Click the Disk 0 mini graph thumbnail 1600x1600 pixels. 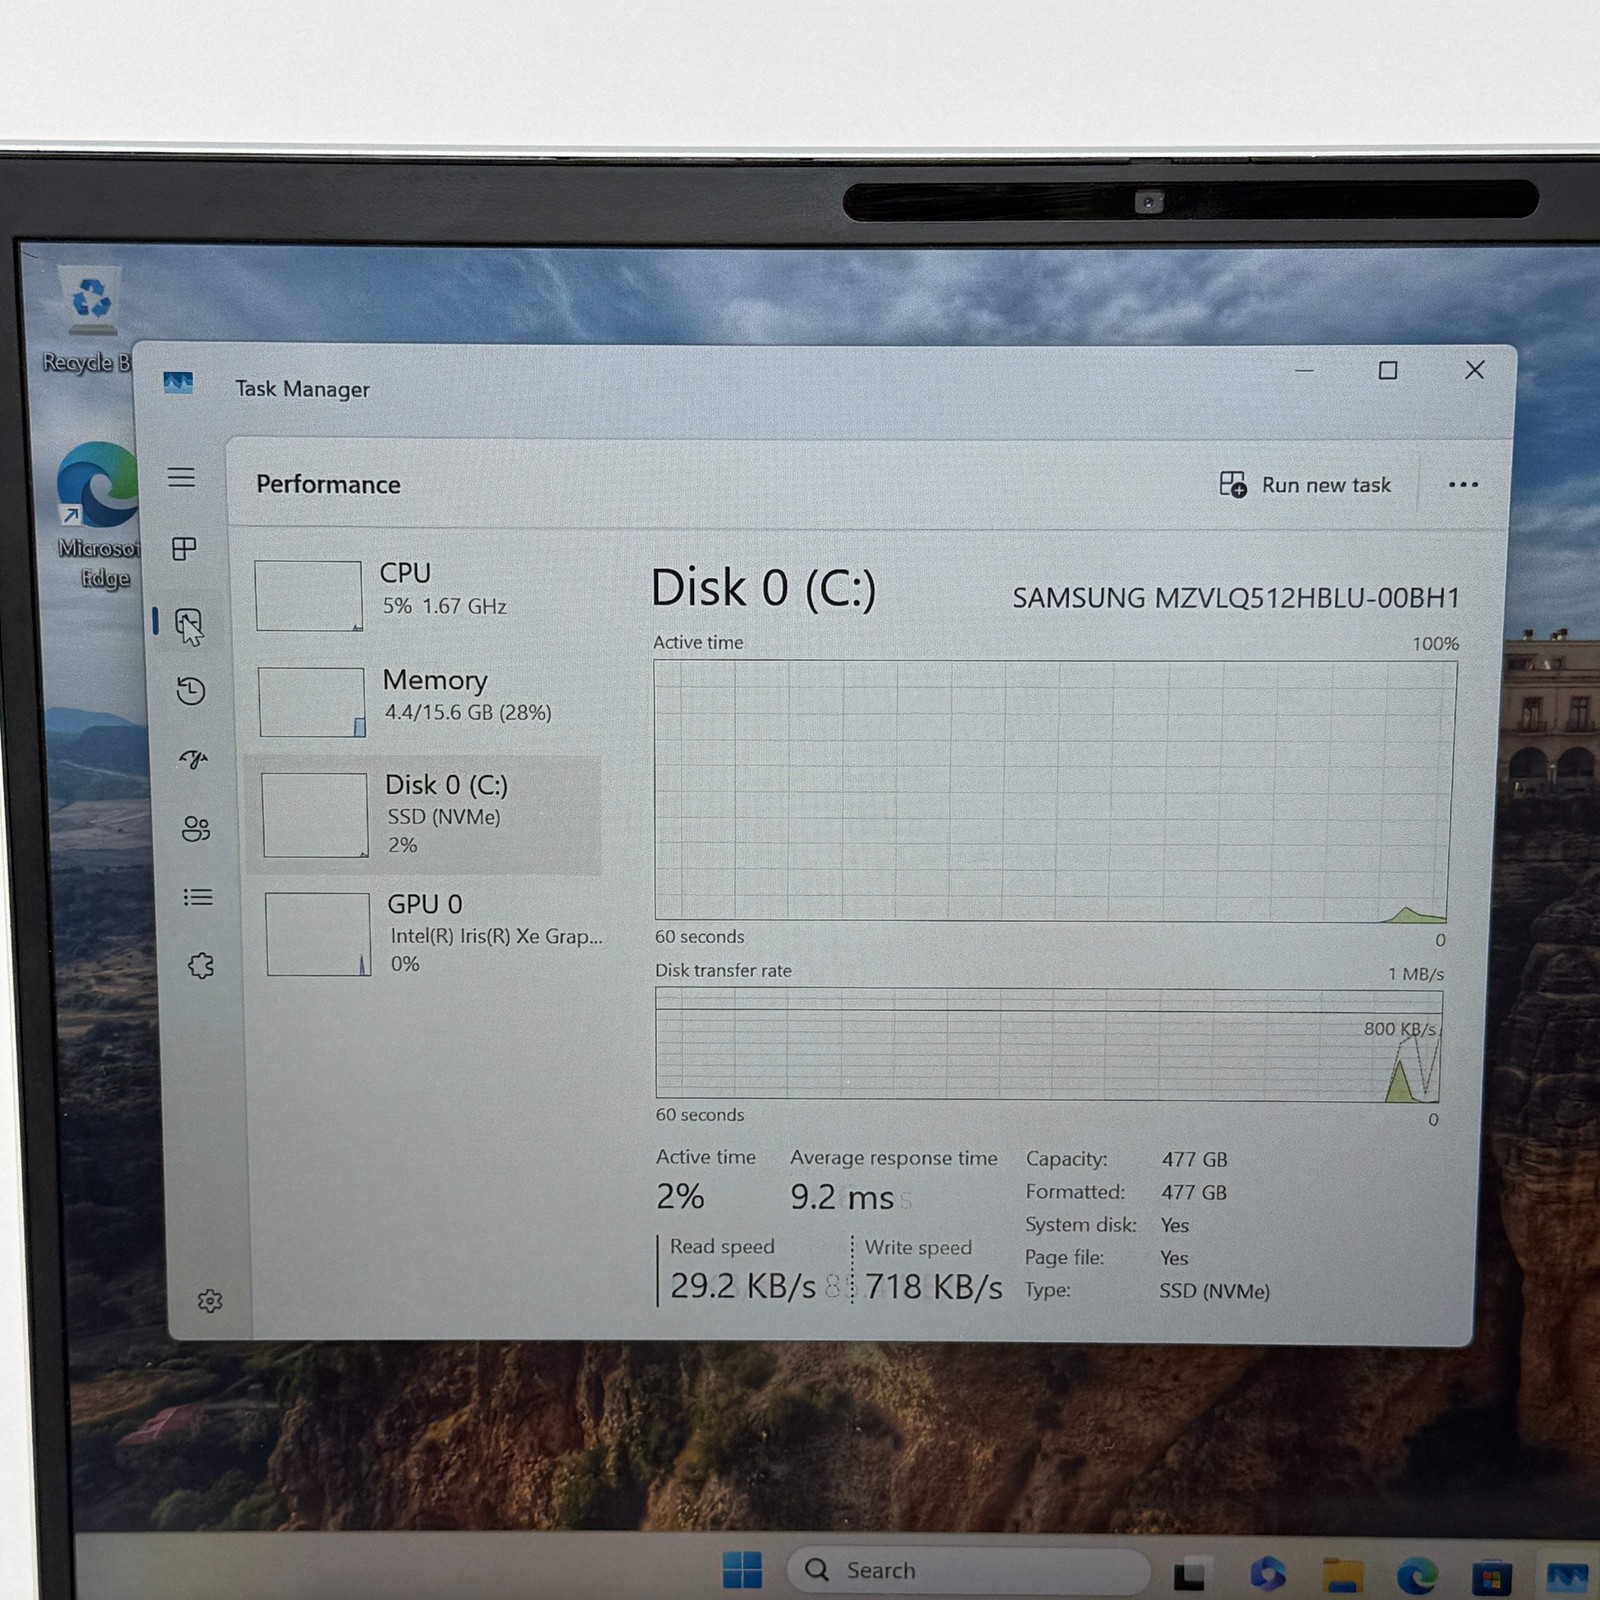pos(315,815)
